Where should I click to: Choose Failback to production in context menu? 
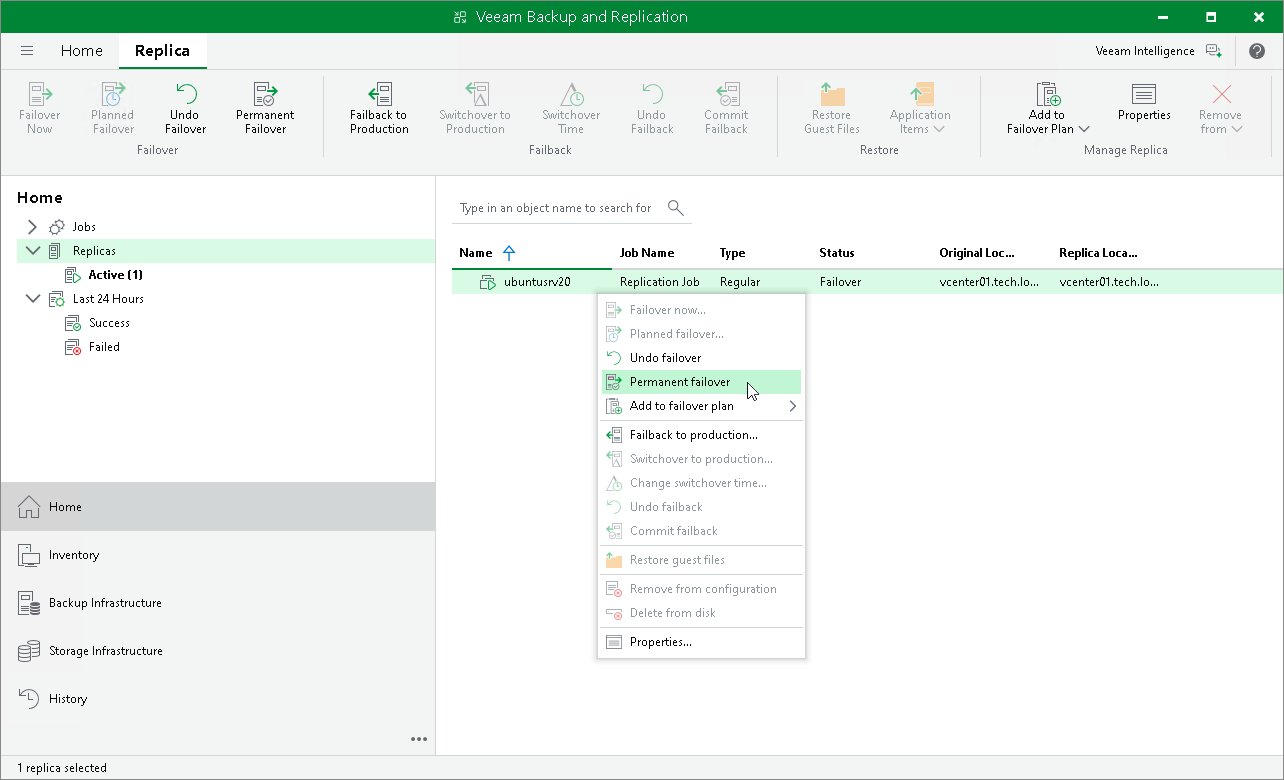701,435
